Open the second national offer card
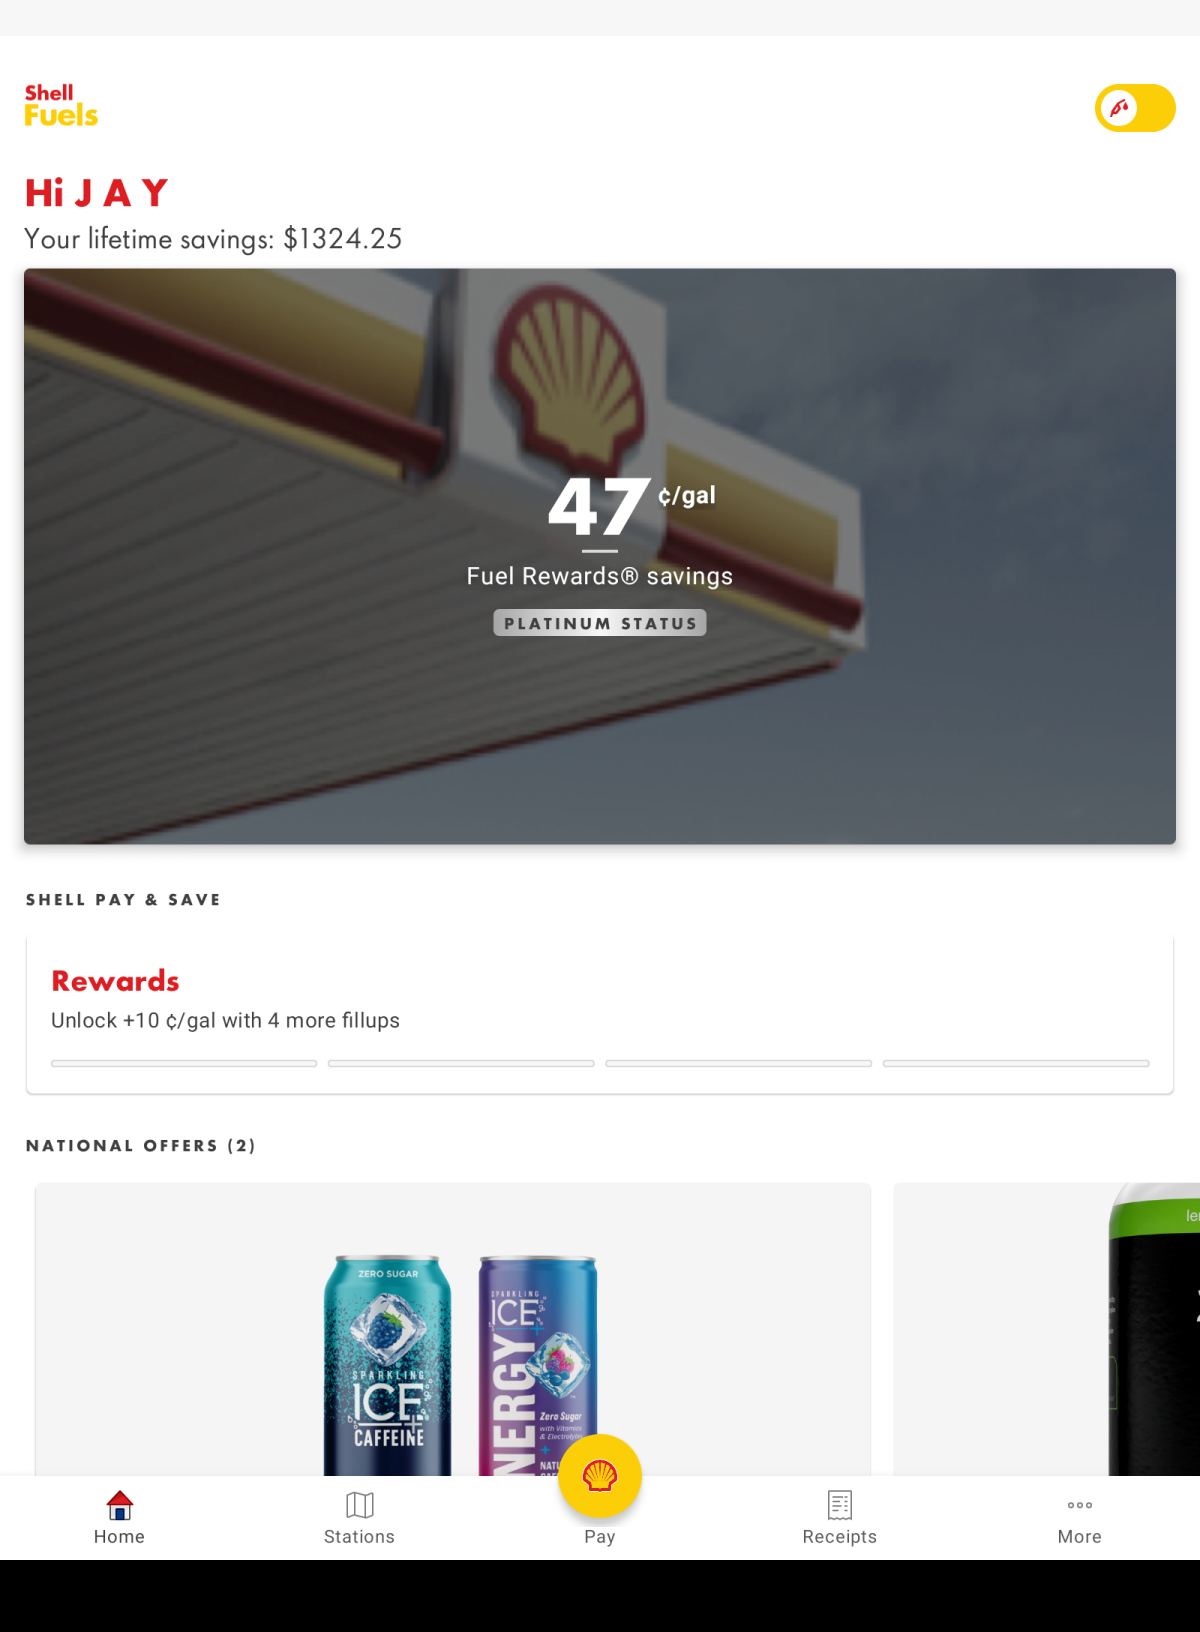Screen dimensions: 1200x1632 pos(1047,1330)
